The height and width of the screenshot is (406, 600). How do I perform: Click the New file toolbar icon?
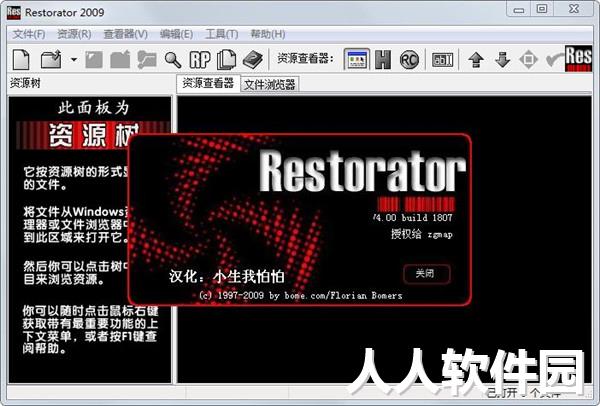coord(21,59)
